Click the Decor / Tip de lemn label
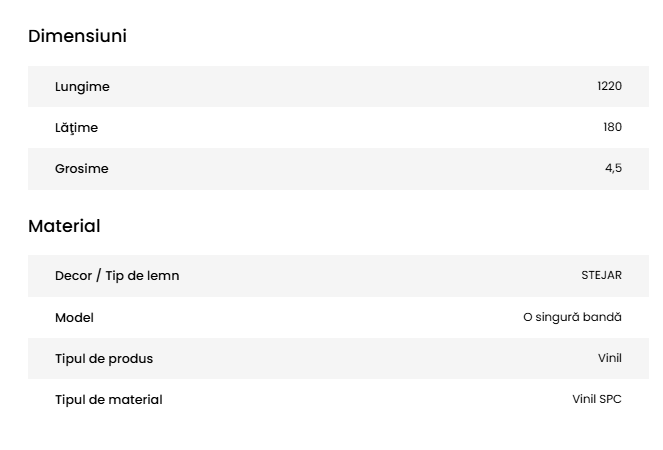Viewport: 663px width, 450px height. point(117,276)
